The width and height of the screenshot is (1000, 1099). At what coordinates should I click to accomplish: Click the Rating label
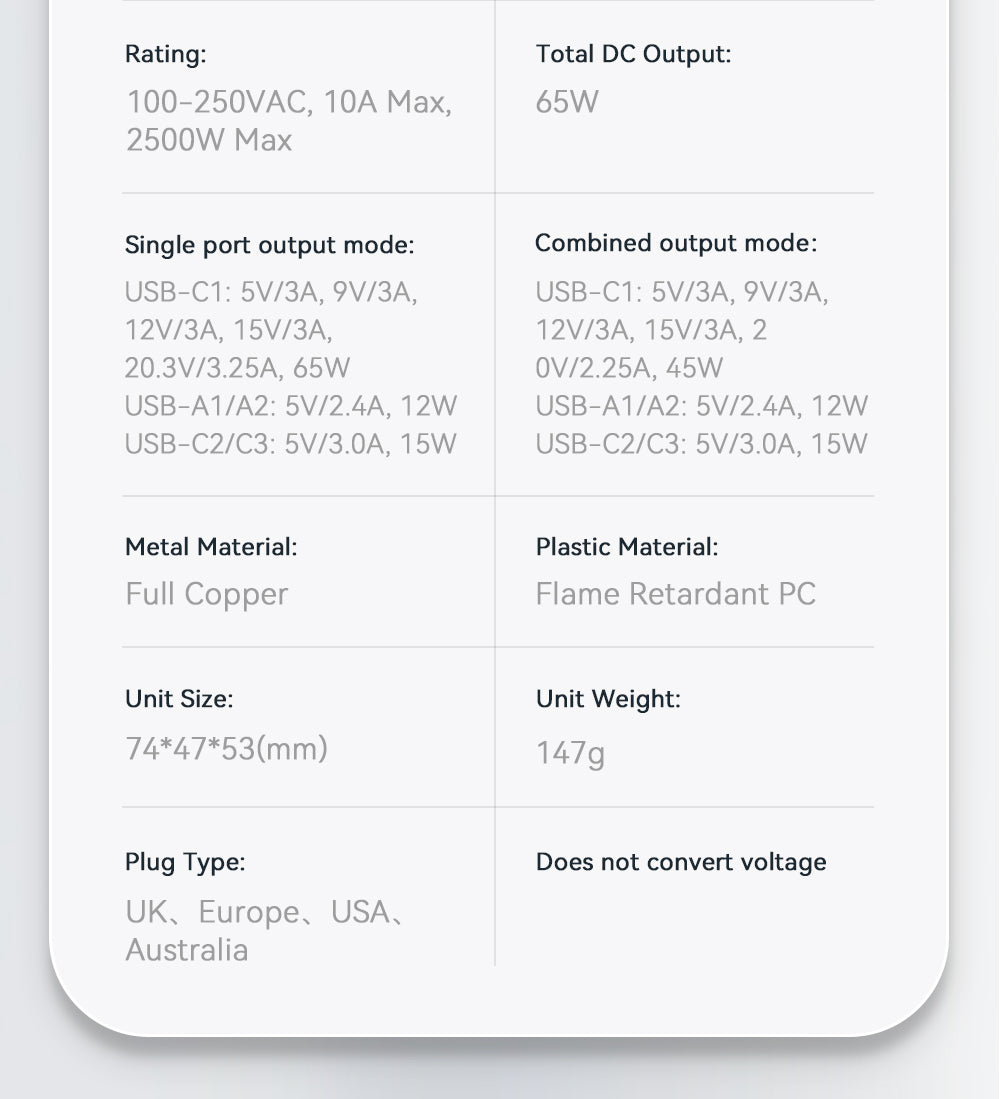165,54
